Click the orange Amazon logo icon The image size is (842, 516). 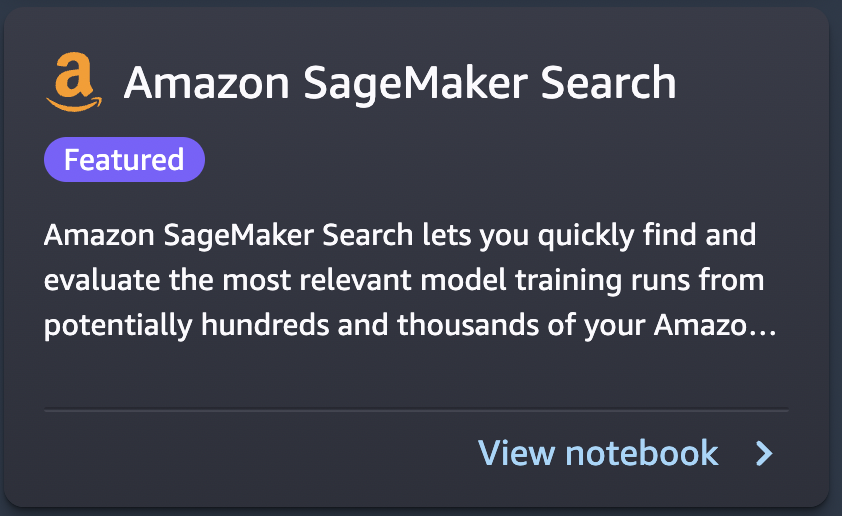[x=74, y=82]
